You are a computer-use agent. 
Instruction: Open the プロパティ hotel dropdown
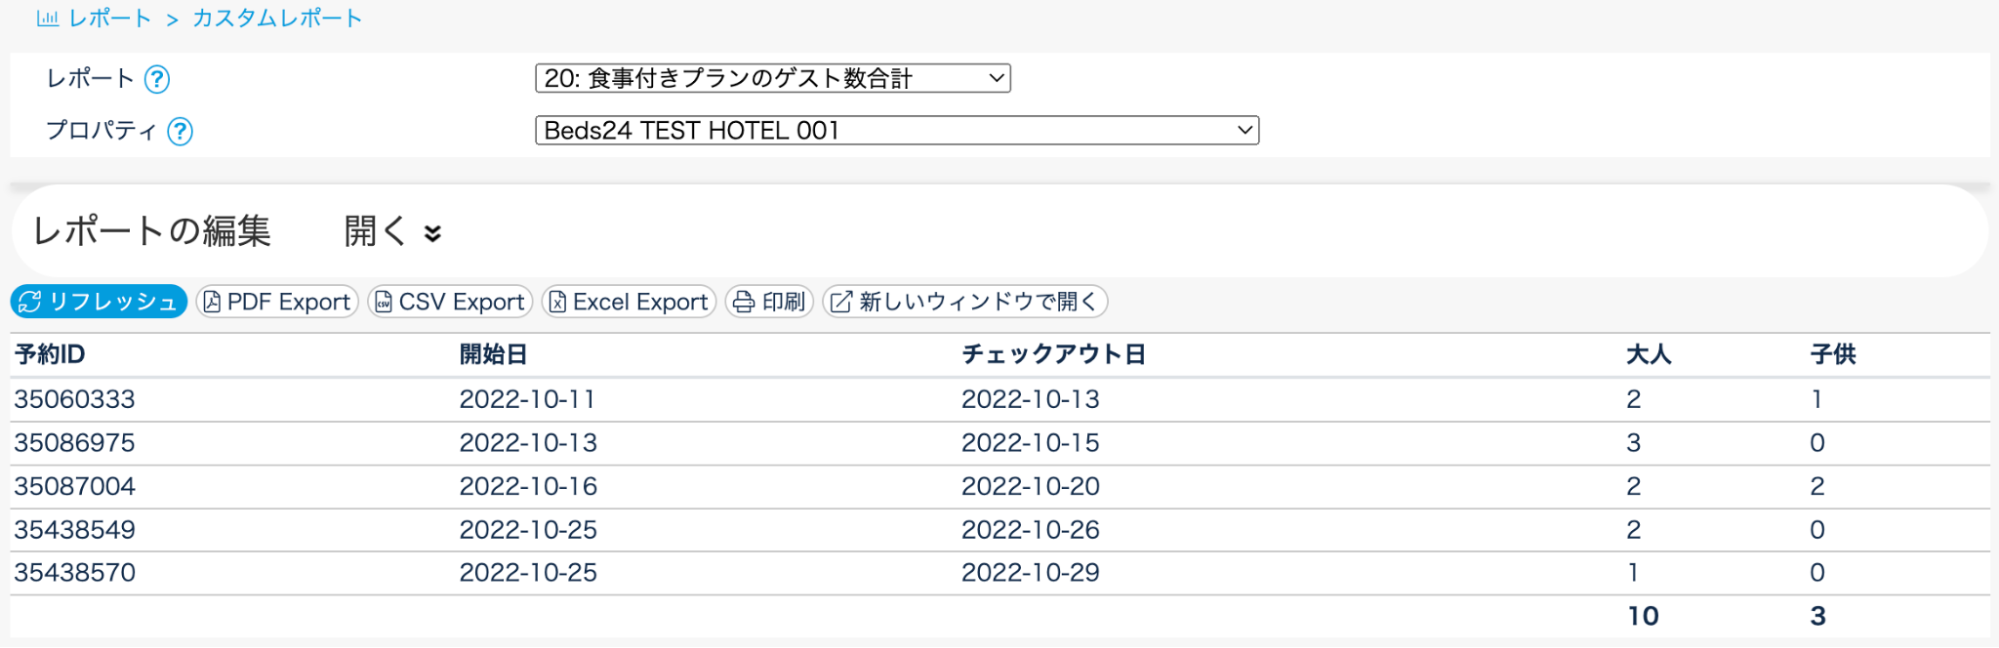click(896, 130)
